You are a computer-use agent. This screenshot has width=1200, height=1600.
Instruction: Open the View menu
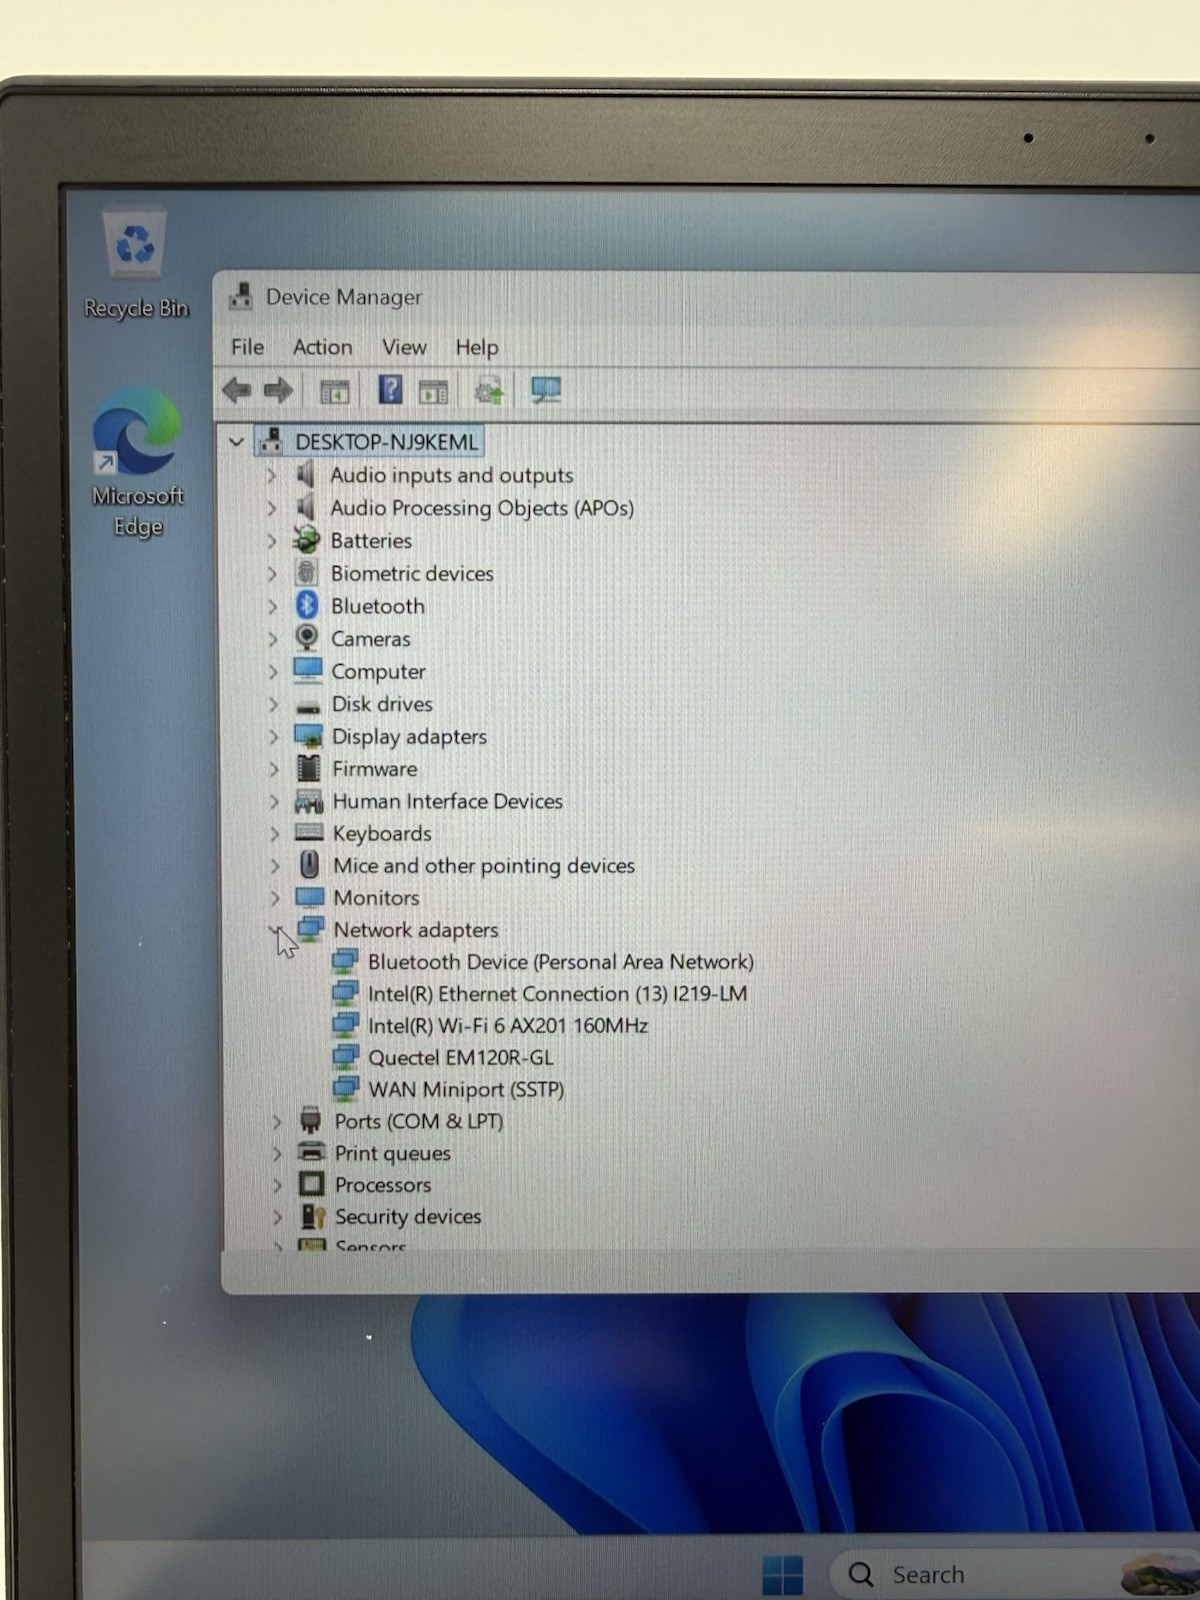[x=404, y=347]
